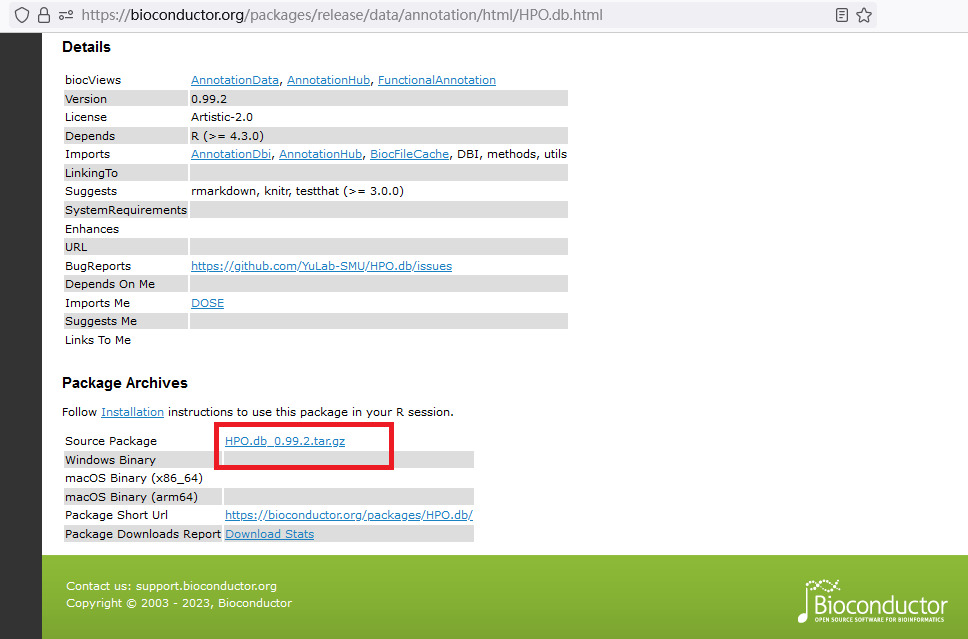Screen dimensions: 968x639
Task: Open the AnnotationData biocViews link
Action: click(x=235, y=80)
